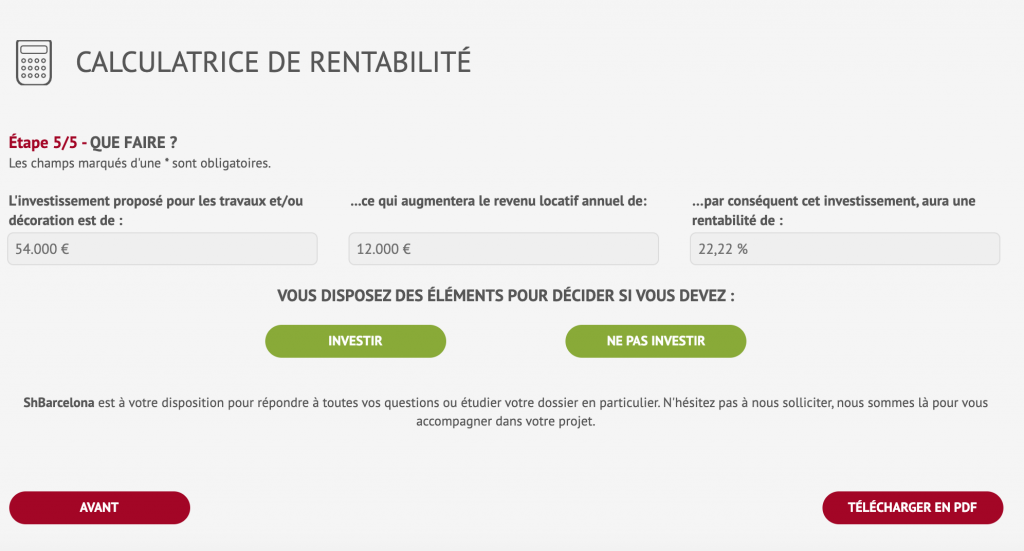Click the calculator icon beside the title

[x=35, y=63]
